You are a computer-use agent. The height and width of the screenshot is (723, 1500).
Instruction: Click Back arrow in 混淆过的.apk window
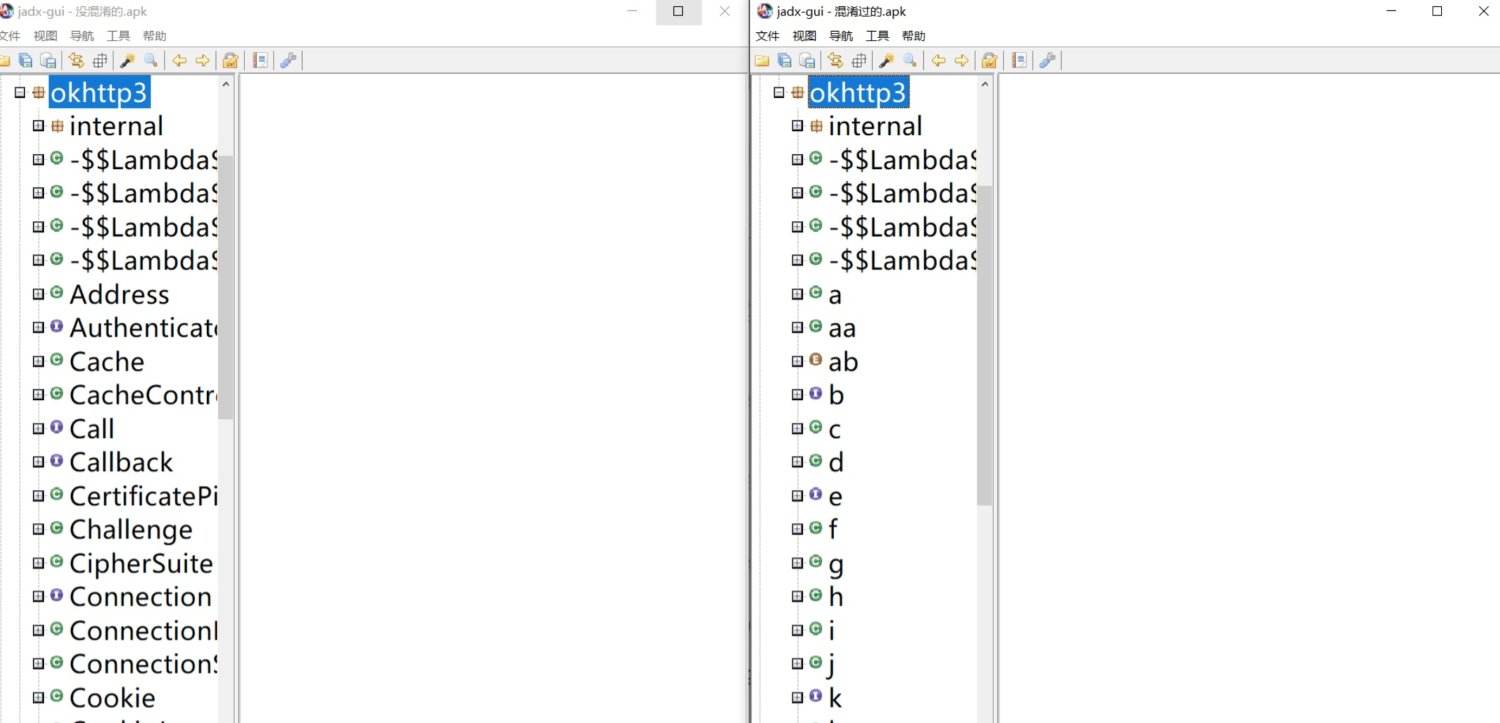938,61
